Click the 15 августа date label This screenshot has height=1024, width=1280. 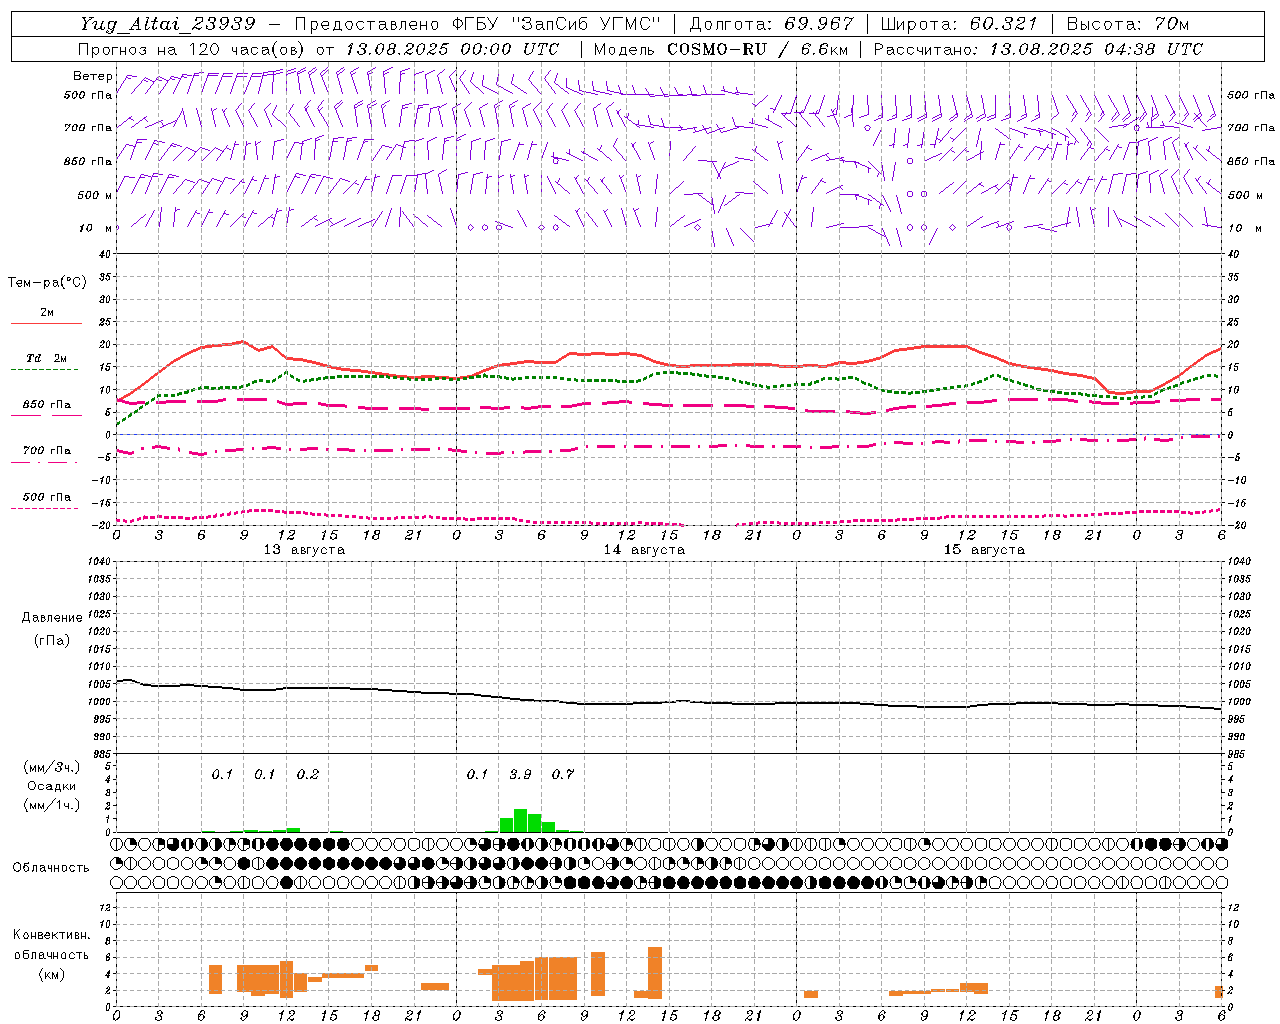(x=984, y=550)
